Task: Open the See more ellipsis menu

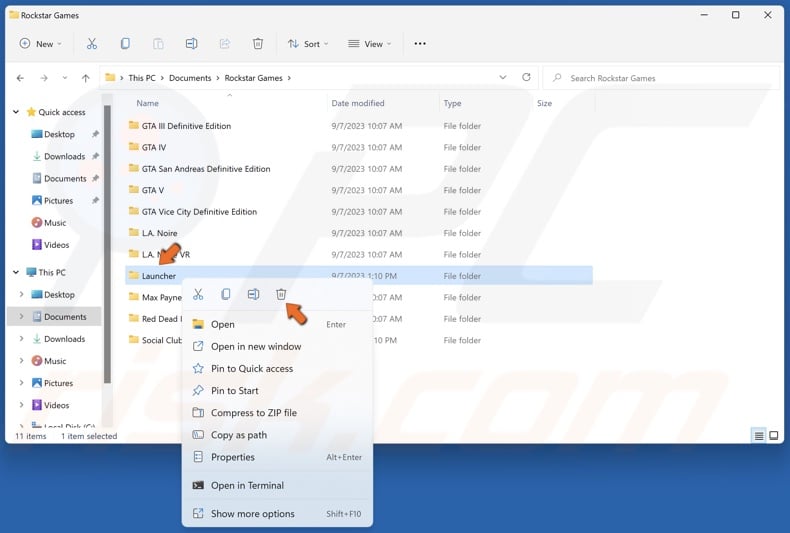Action: point(420,44)
